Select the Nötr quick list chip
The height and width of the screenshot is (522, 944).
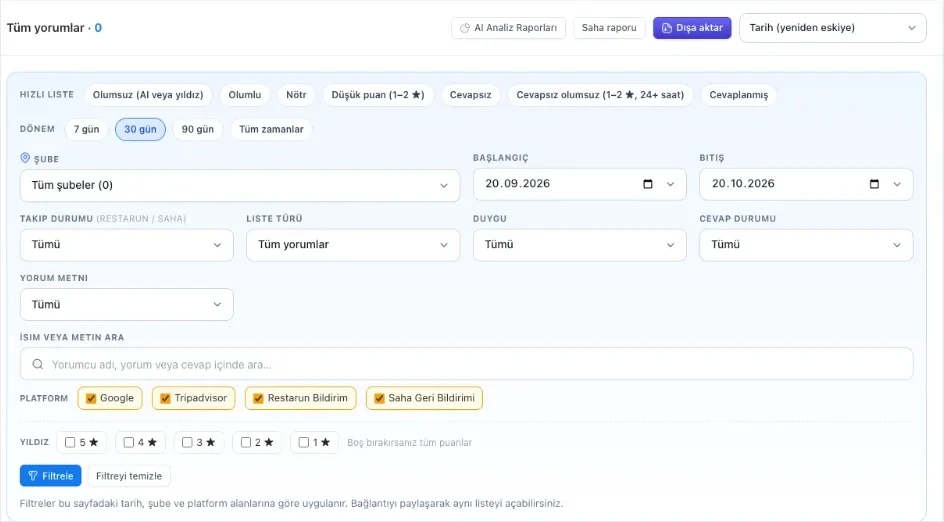click(296, 95)
